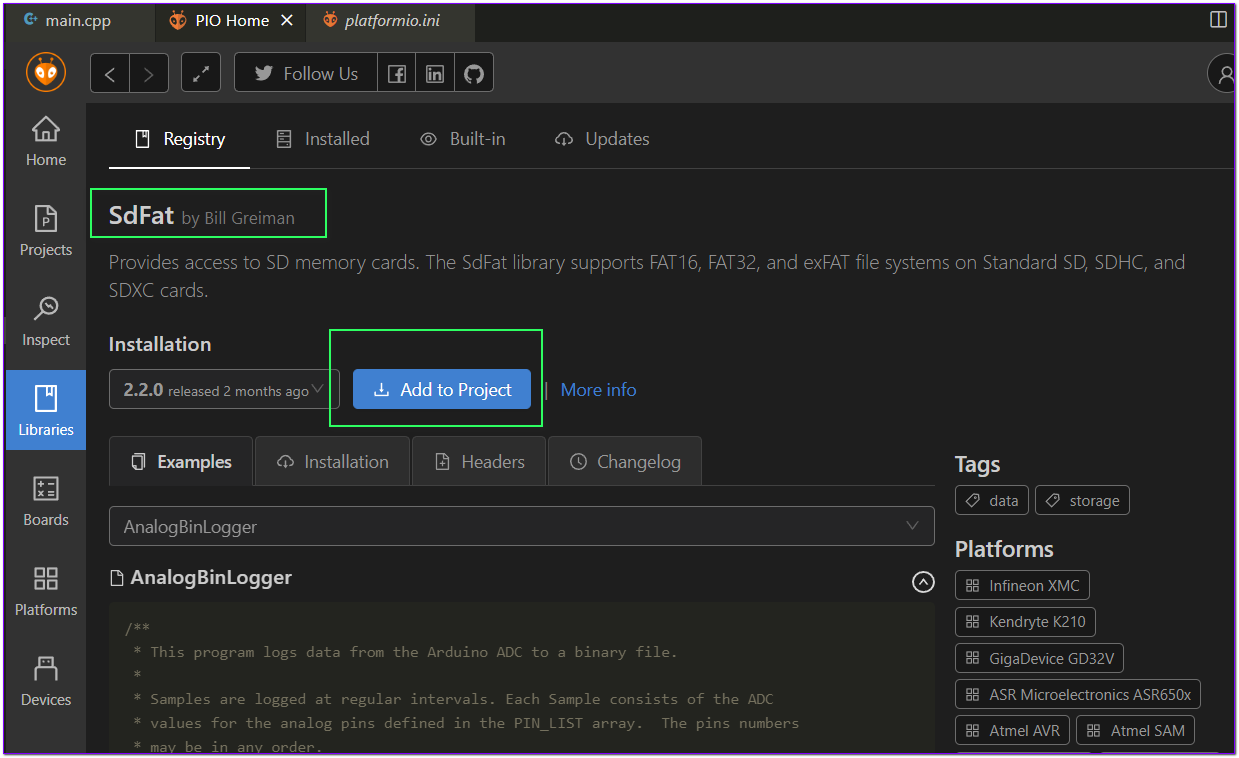Click the PlatformIO ant logo icon
Image resolution: width=1239 pixels, height=758 pixels.
pyautogui.click(x=45, y=72)
